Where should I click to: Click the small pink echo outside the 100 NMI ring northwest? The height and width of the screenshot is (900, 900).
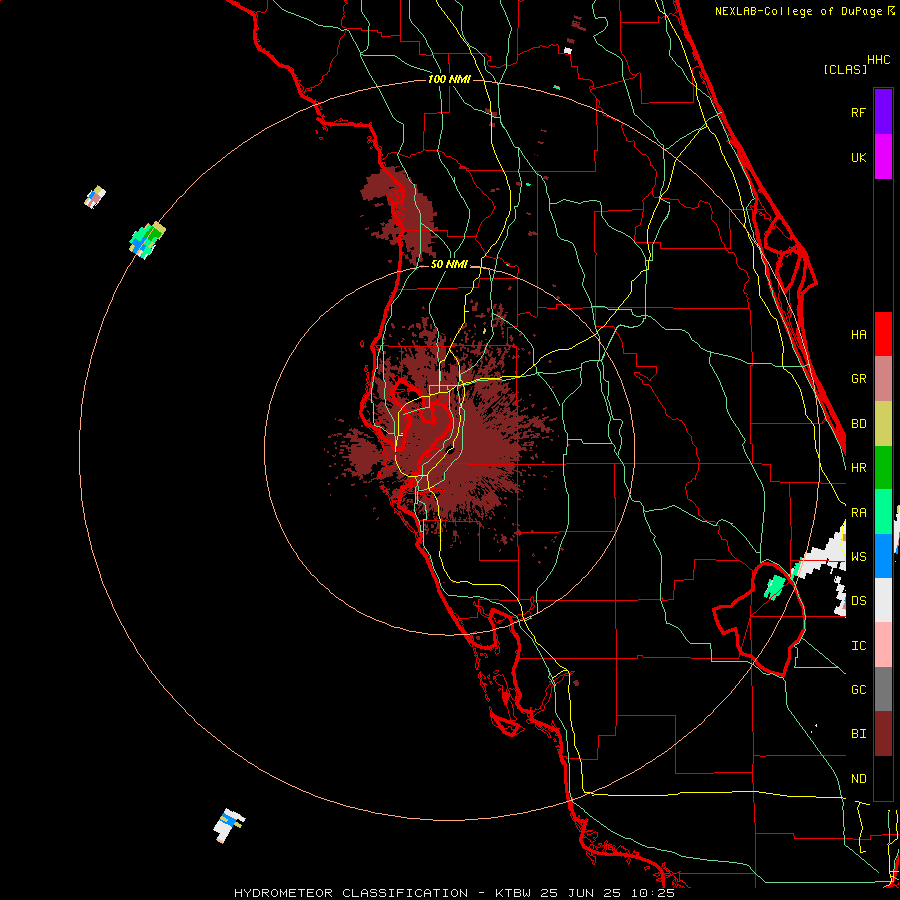point(95,197)
